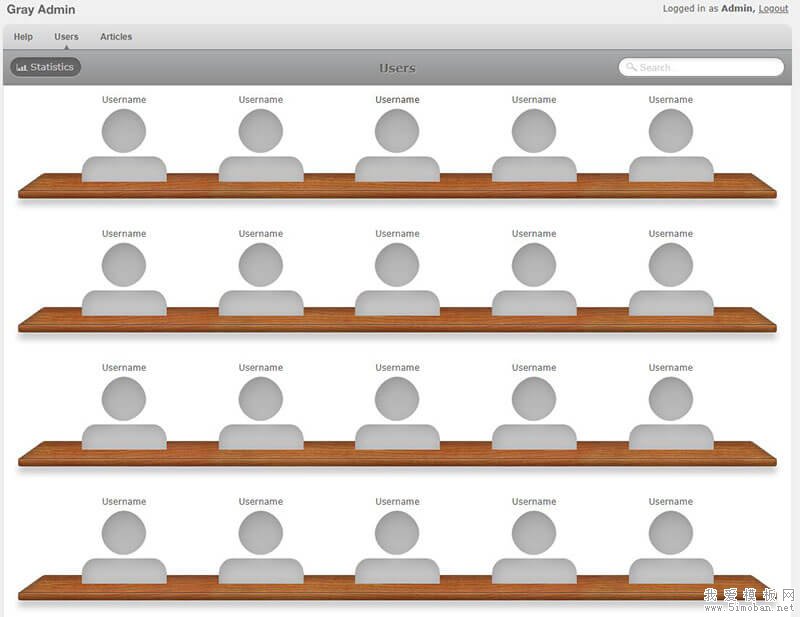Image resolution: width=800 pixels, height=617 pixels.
Task: Select the Users tab
Action: click(66, 37)
